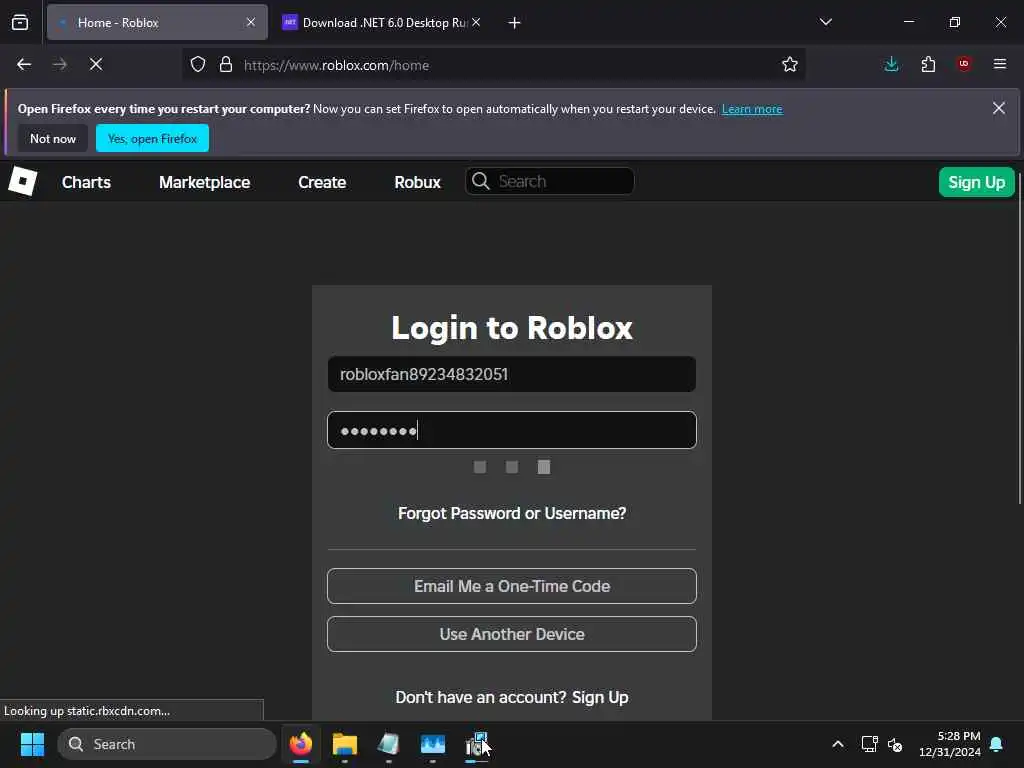This screenshot has height=768, width=1024.
Task: Bookmark this page with the star icon
Action: [x=790, y=65]
